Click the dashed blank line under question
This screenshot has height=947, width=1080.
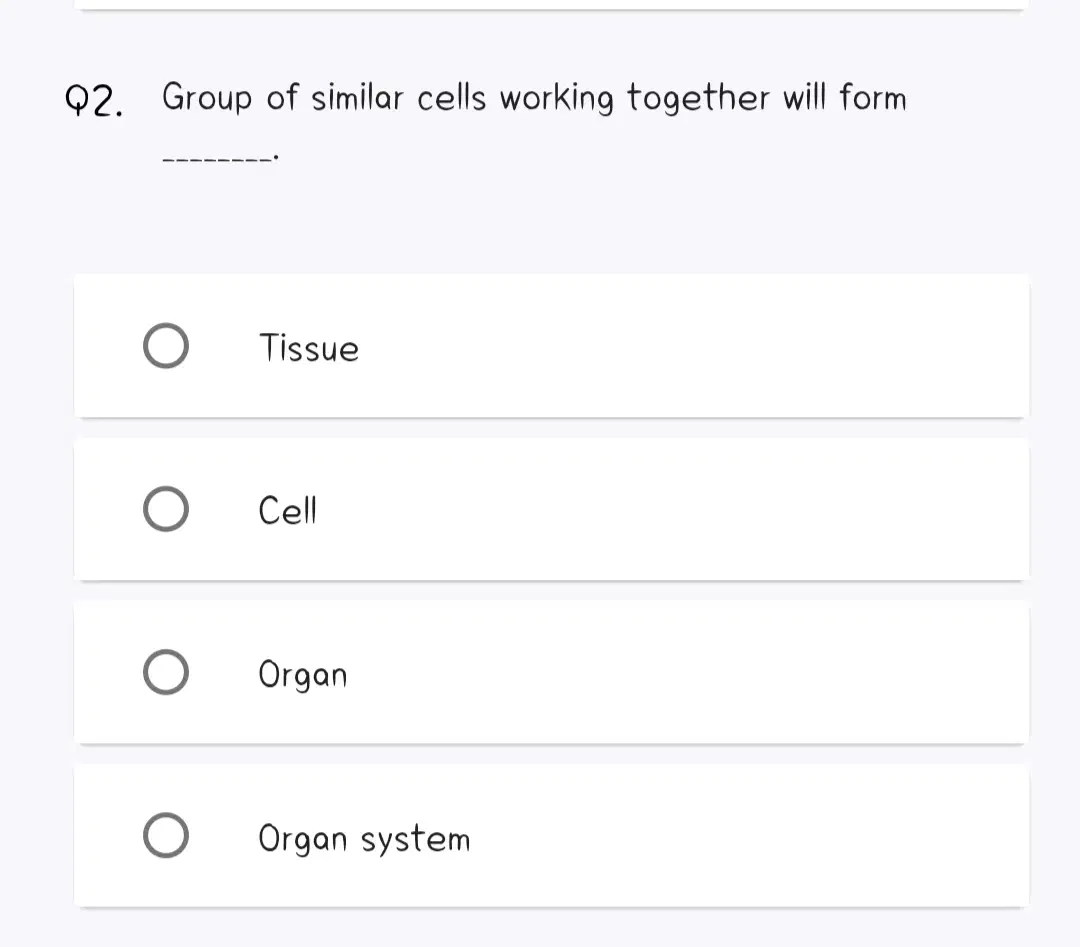220,159
